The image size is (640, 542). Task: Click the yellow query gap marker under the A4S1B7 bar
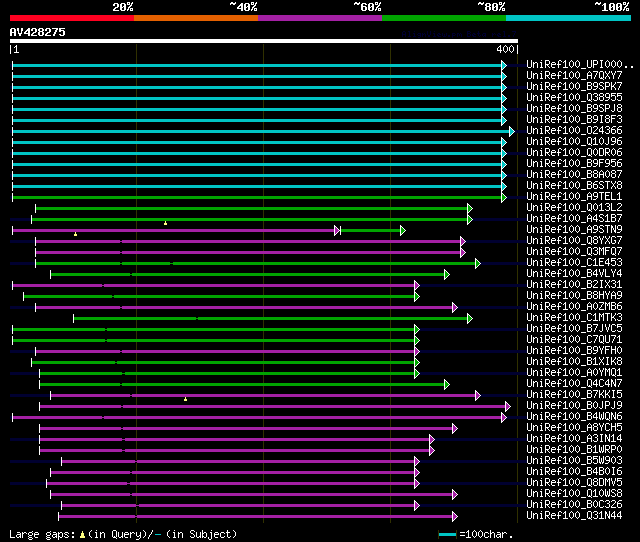pos(165,223)
